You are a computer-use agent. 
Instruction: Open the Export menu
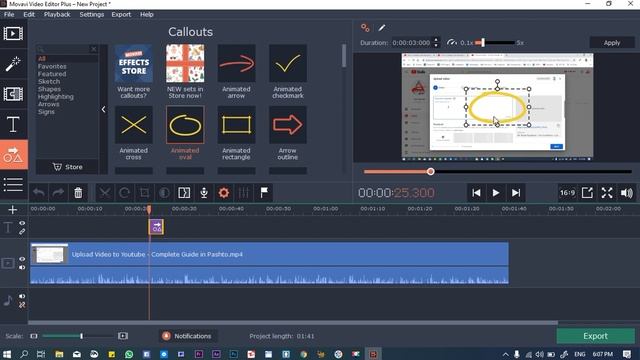click(121, 14)
